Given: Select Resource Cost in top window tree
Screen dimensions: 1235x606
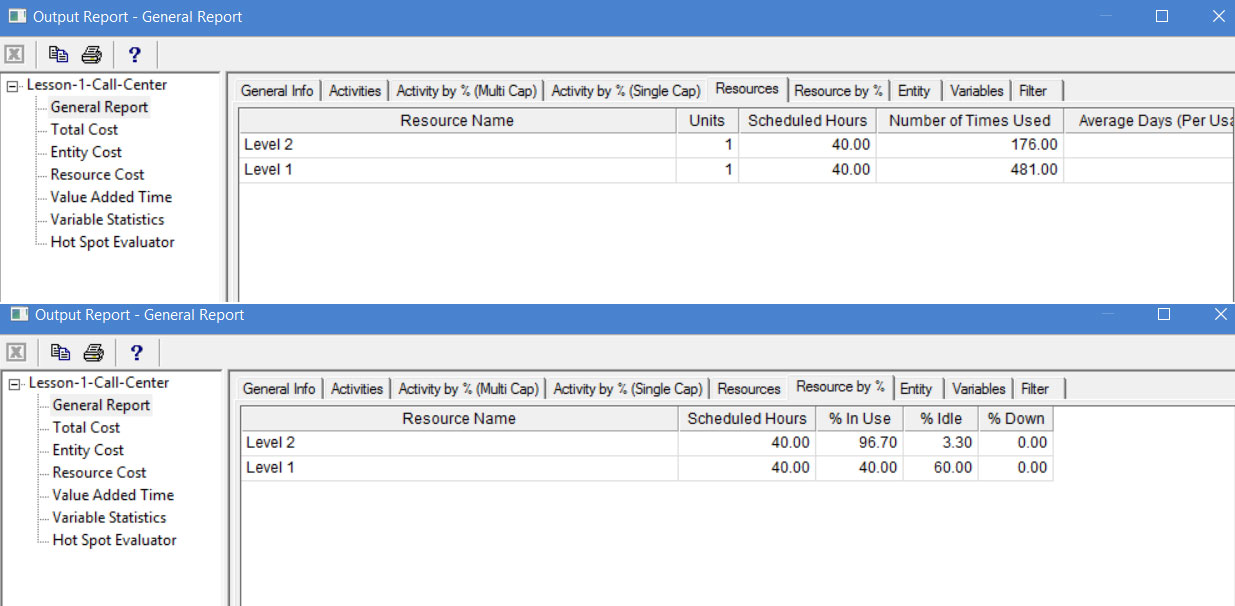Looking at the screenshot, I should 98,175.
